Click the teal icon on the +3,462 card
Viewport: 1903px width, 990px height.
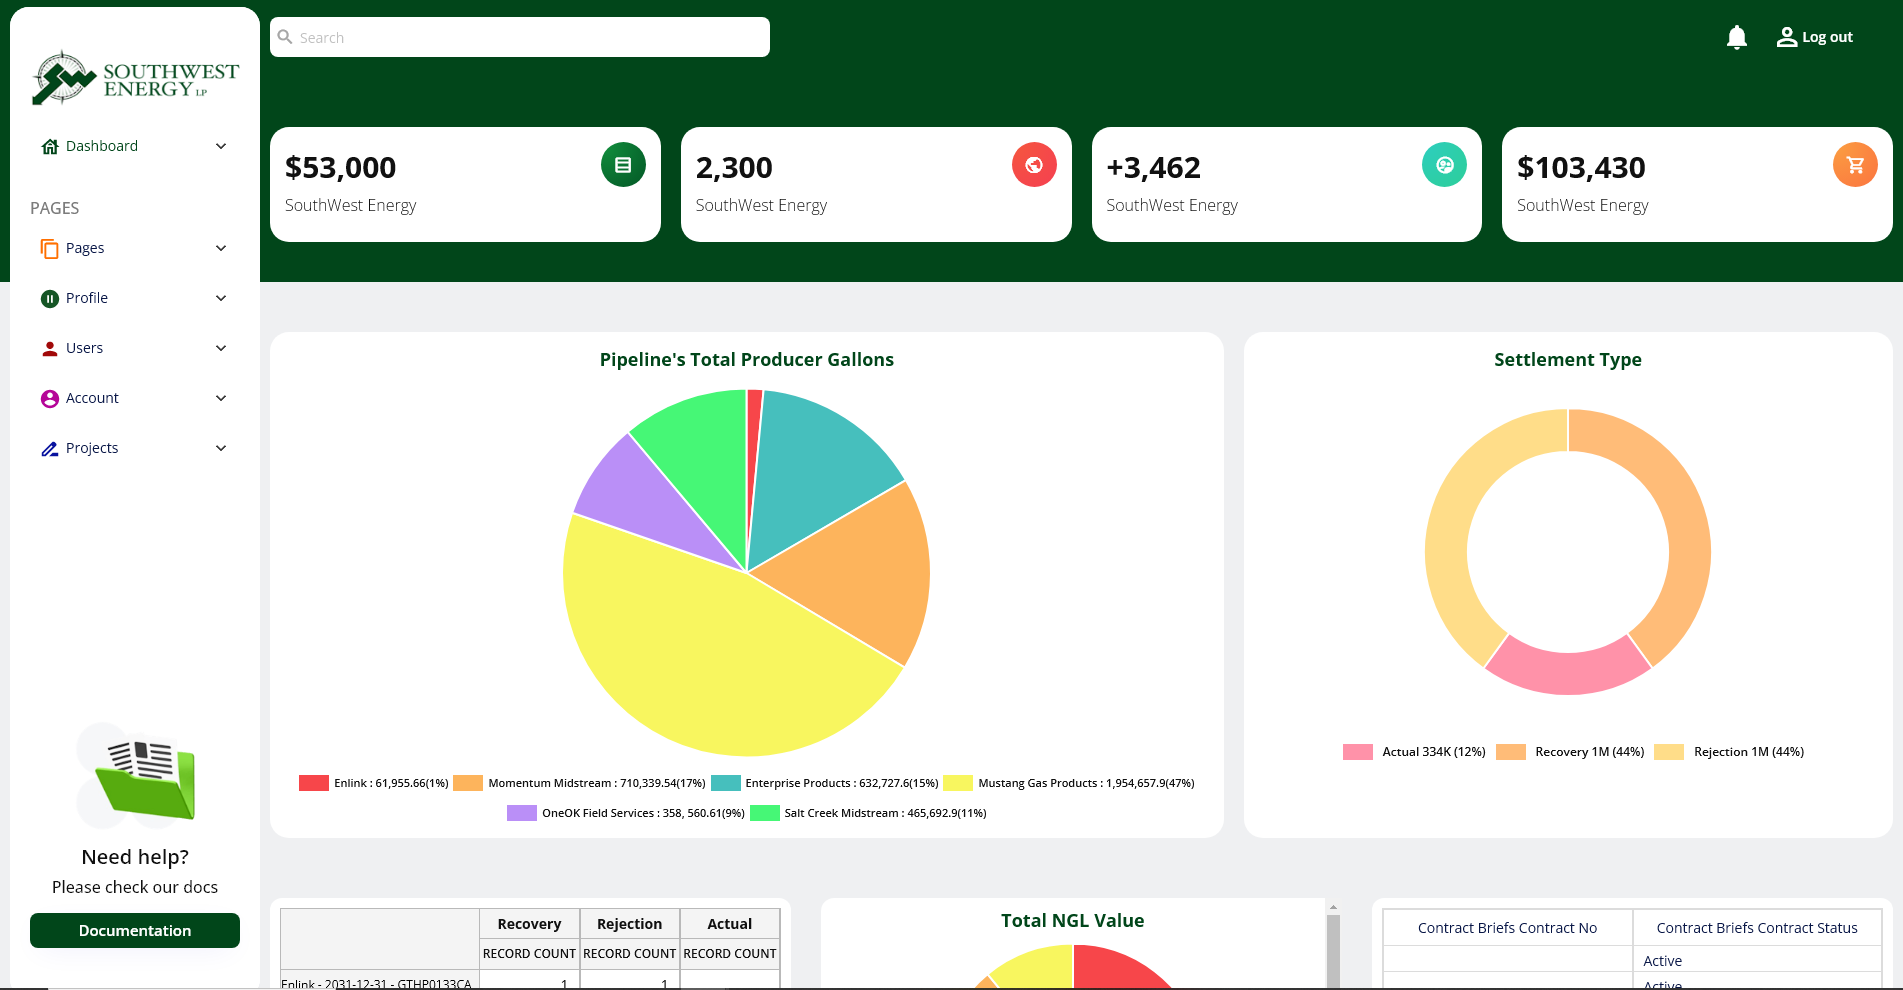1444,165
